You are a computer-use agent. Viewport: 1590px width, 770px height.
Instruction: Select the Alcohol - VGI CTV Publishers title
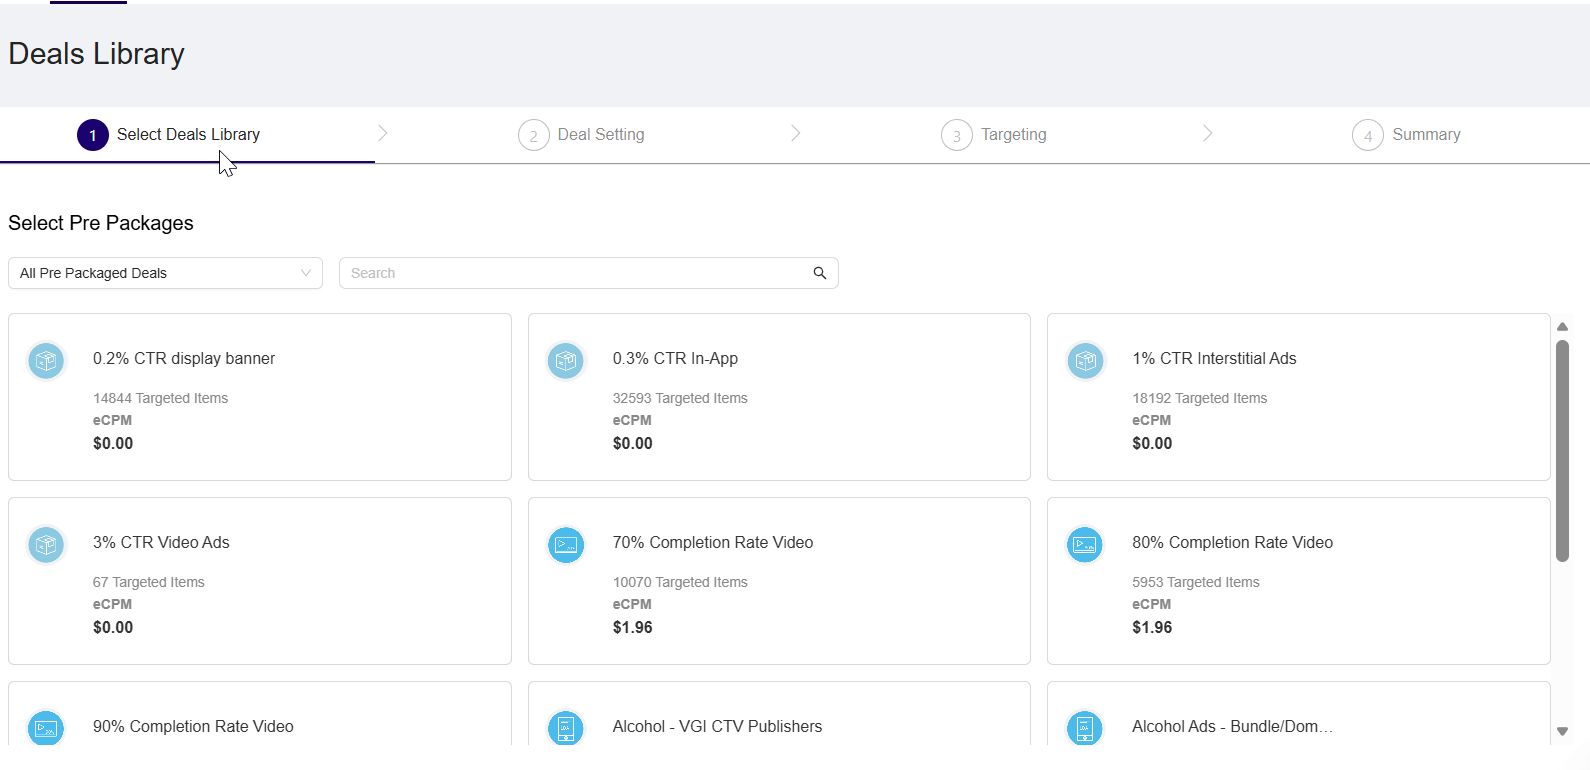717,726
